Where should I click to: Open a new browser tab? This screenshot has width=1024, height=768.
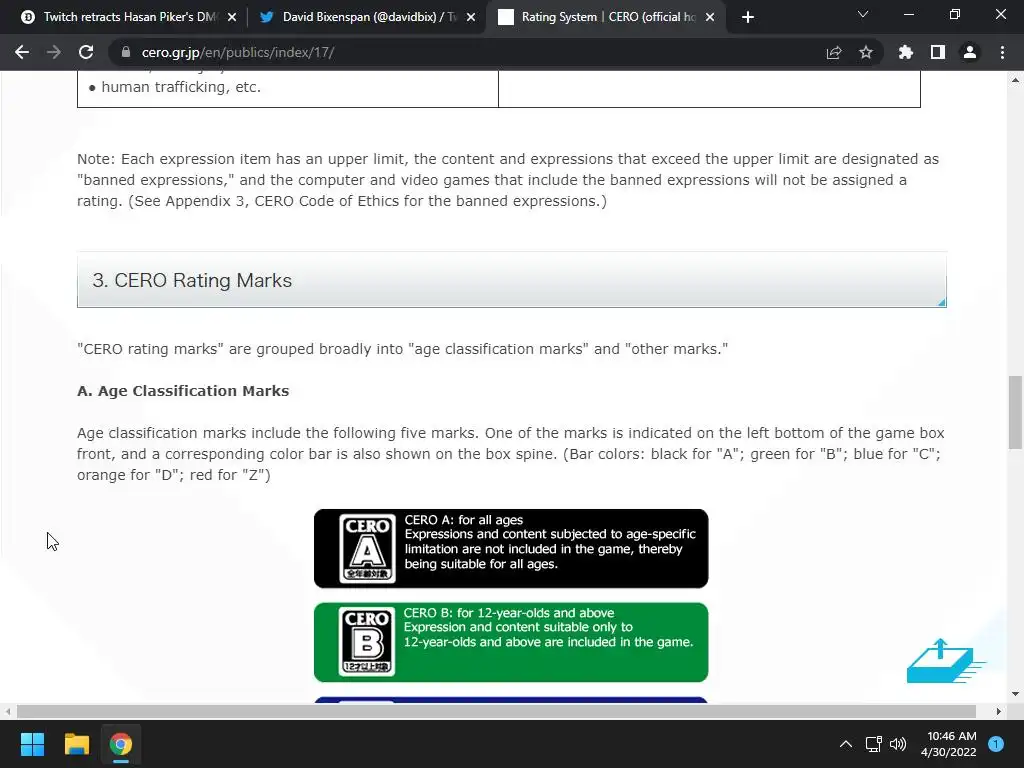click(x=748, y=17)
